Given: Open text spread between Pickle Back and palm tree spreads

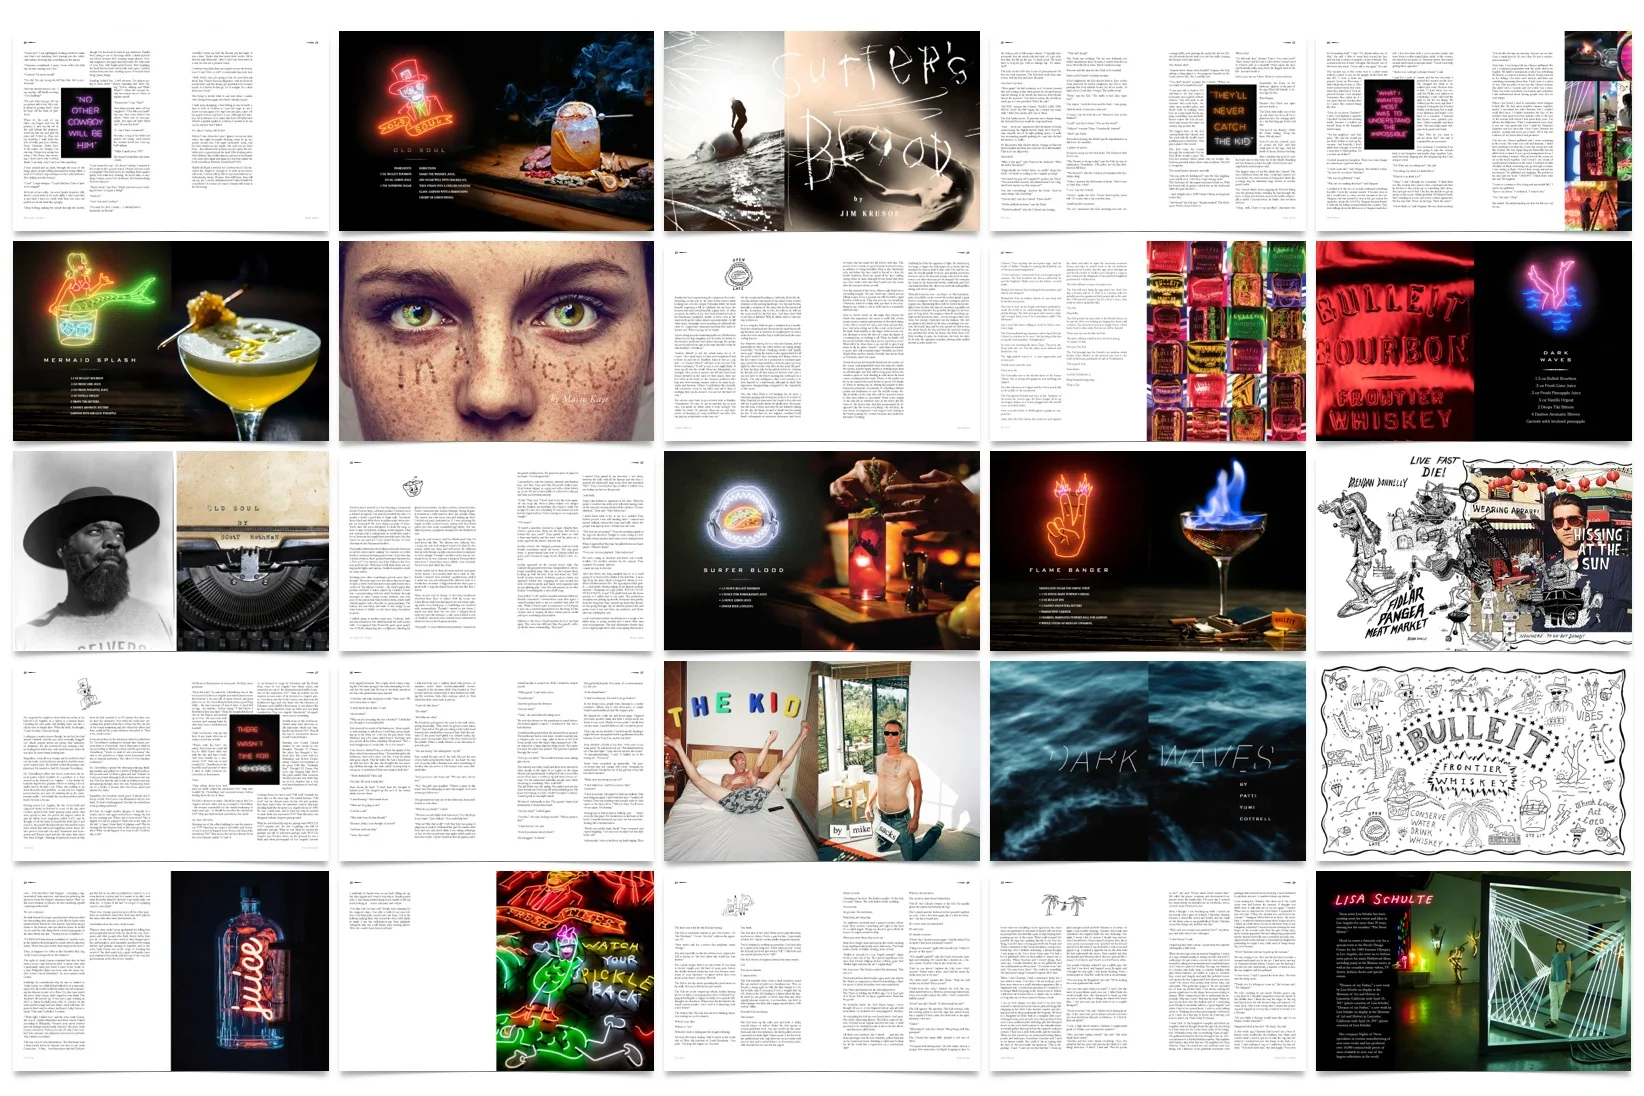Looking at the screenshot, I should (822, 971).
